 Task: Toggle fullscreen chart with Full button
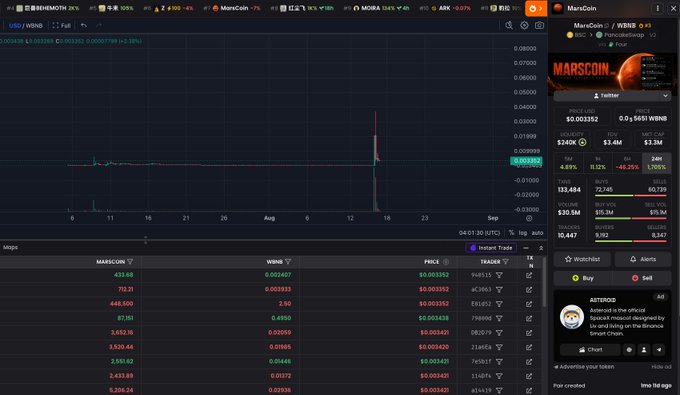[62, 26]
